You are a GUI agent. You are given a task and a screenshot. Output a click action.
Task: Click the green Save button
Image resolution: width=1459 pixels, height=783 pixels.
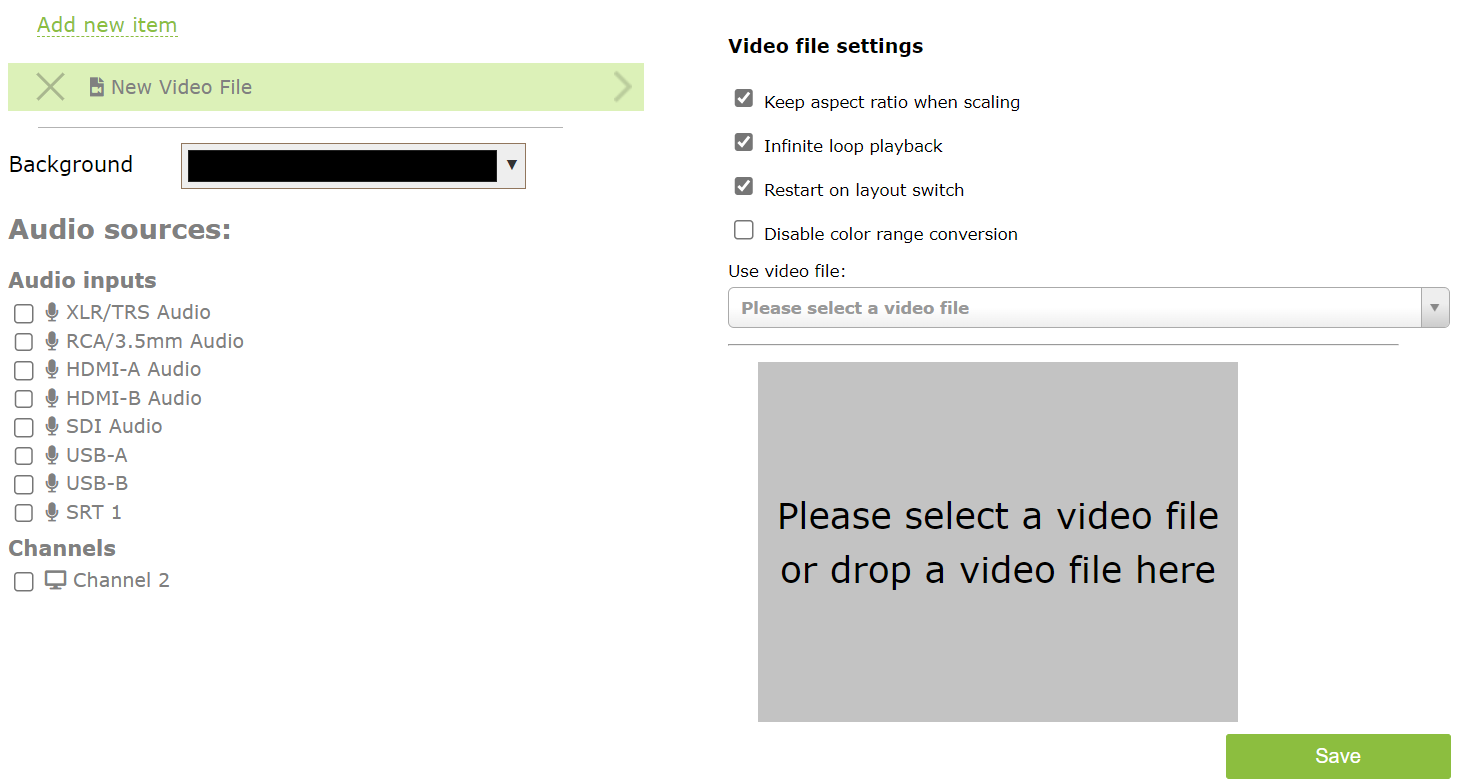tap(1338, 756)
